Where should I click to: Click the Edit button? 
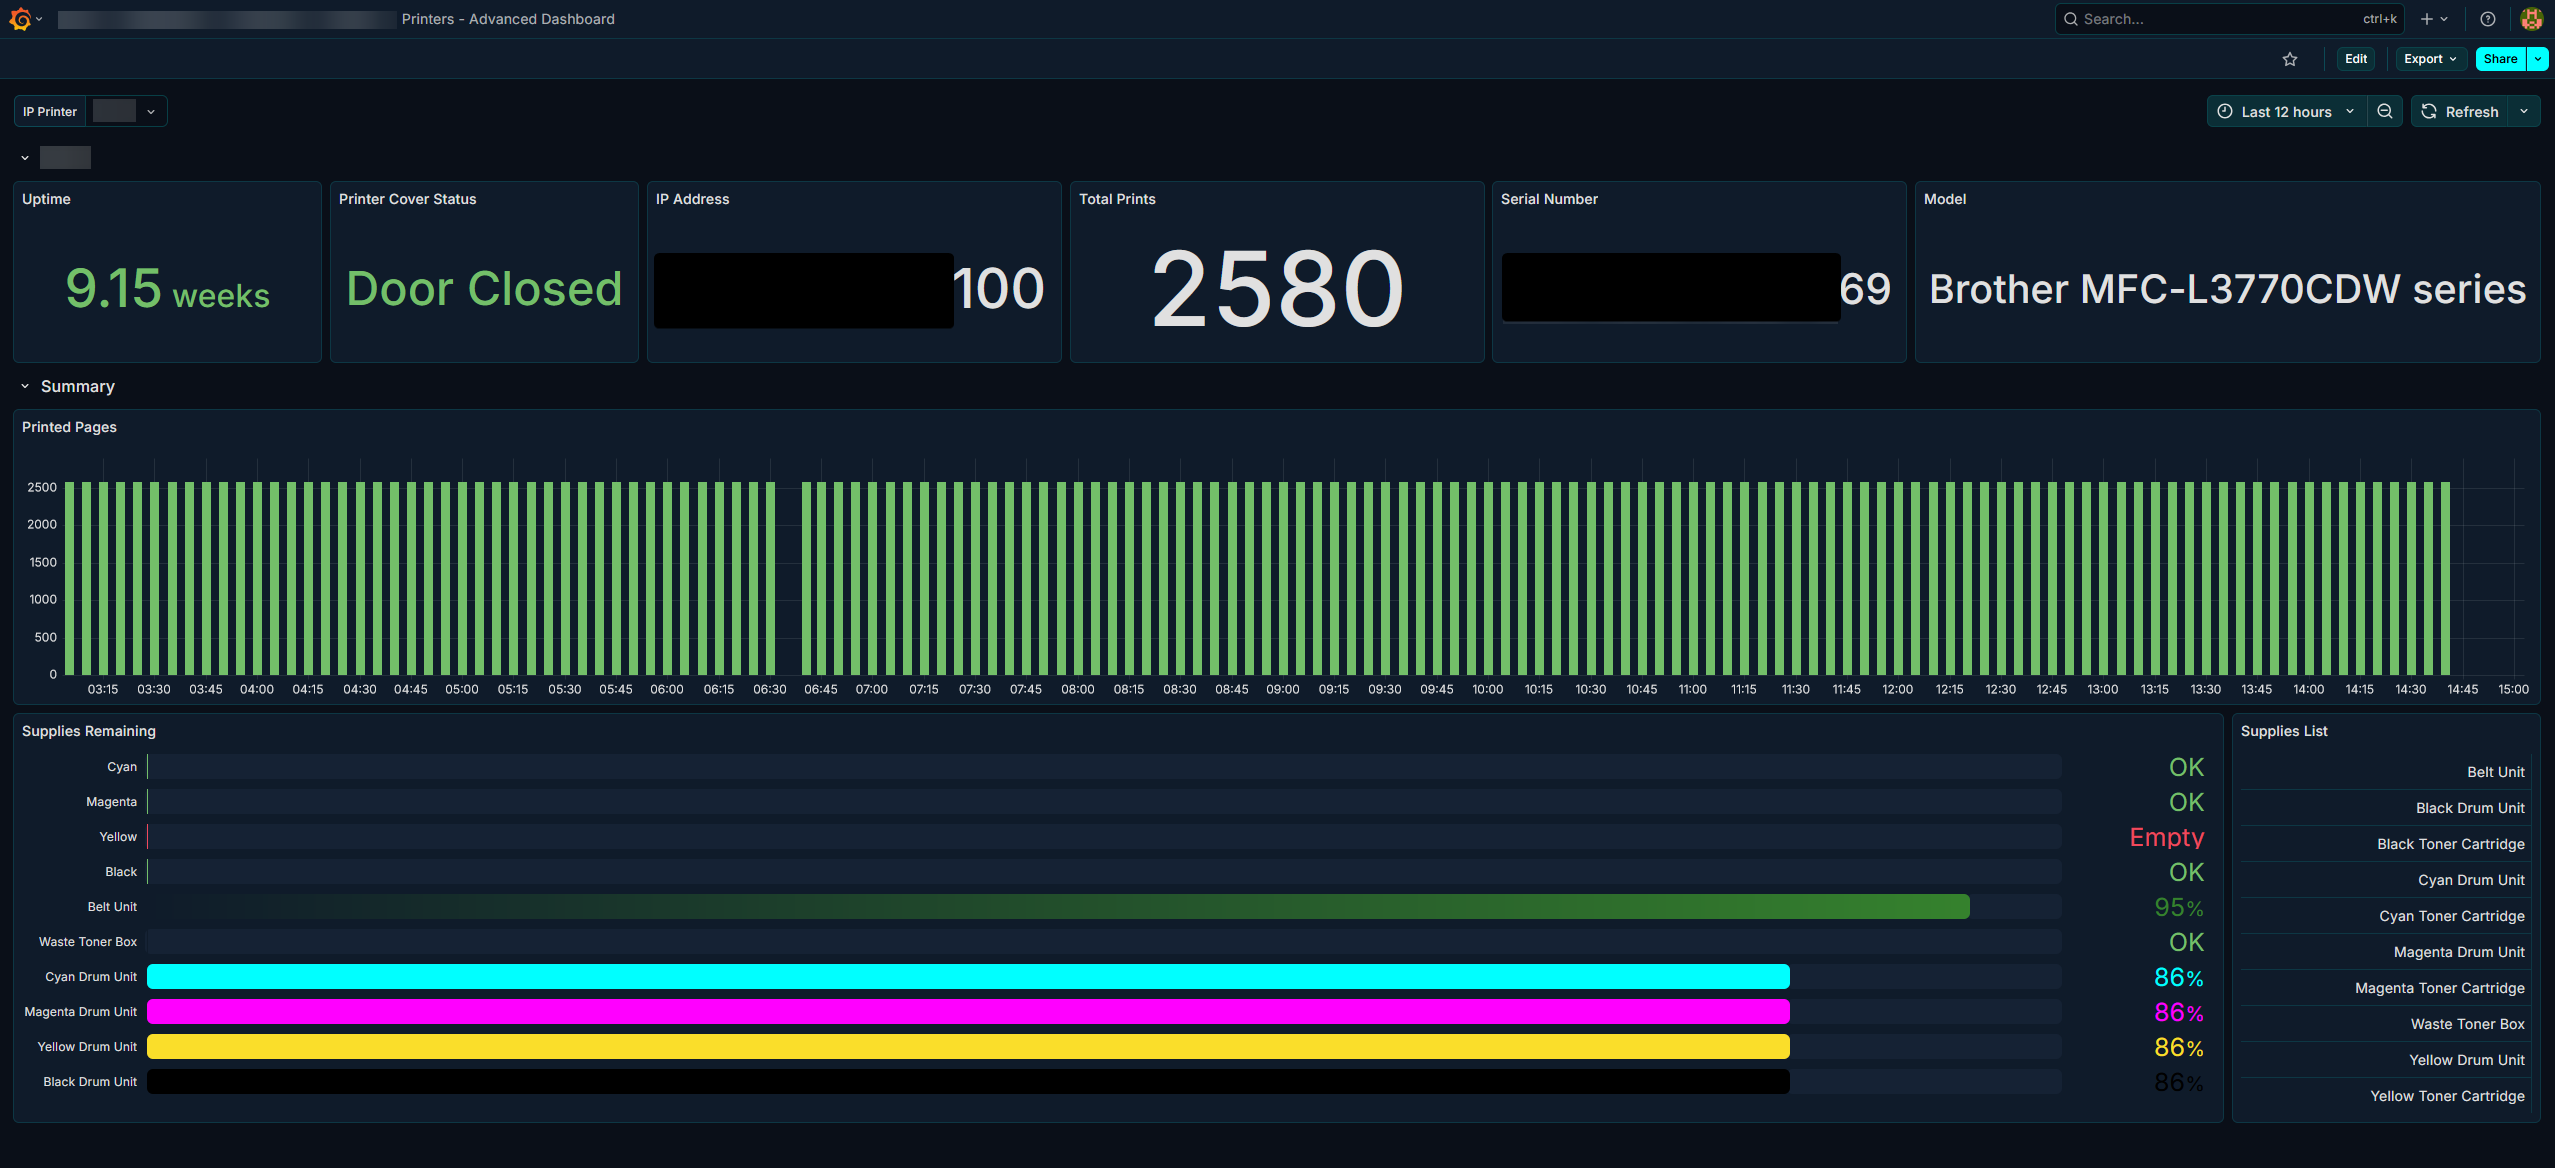coord(2356,59)
